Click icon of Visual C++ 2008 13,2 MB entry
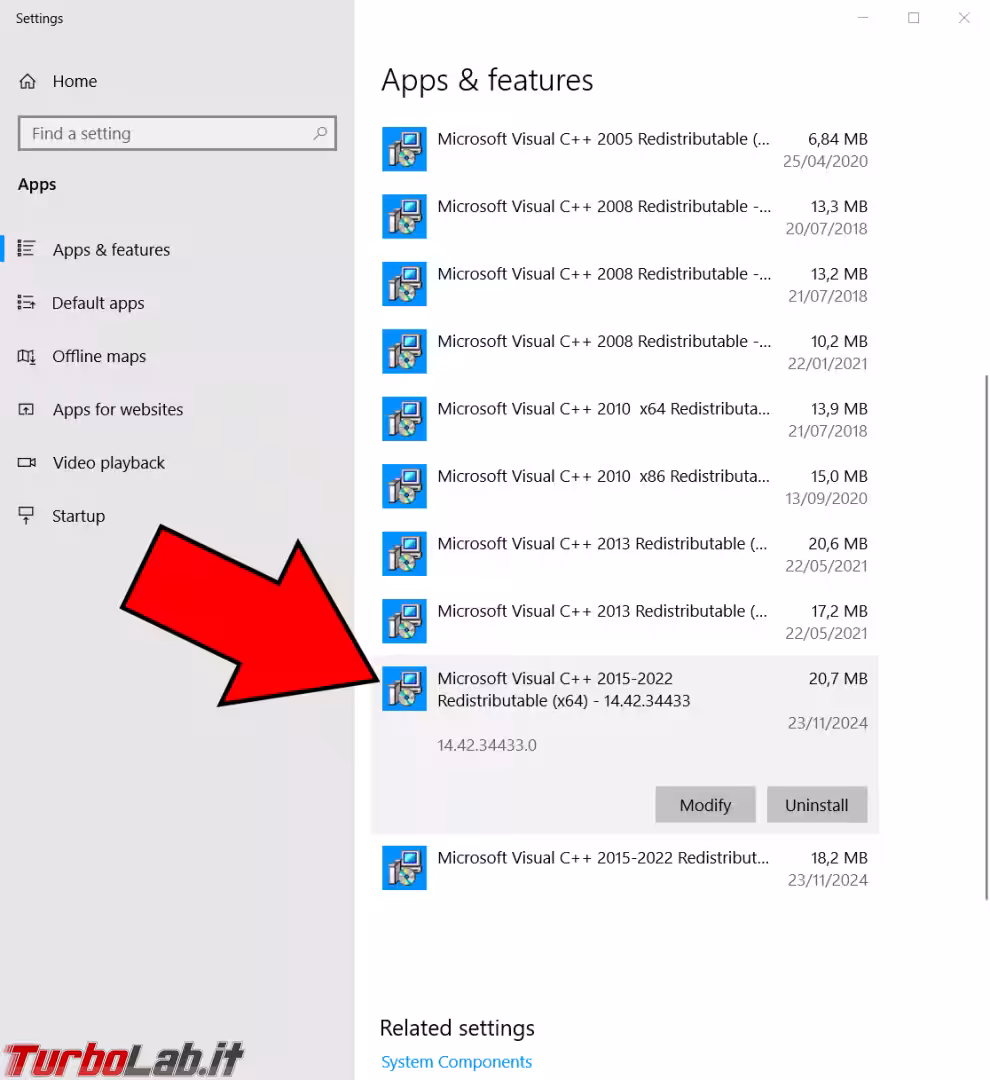The width and height of the screenshot is (990, 1080). (404, 284)
